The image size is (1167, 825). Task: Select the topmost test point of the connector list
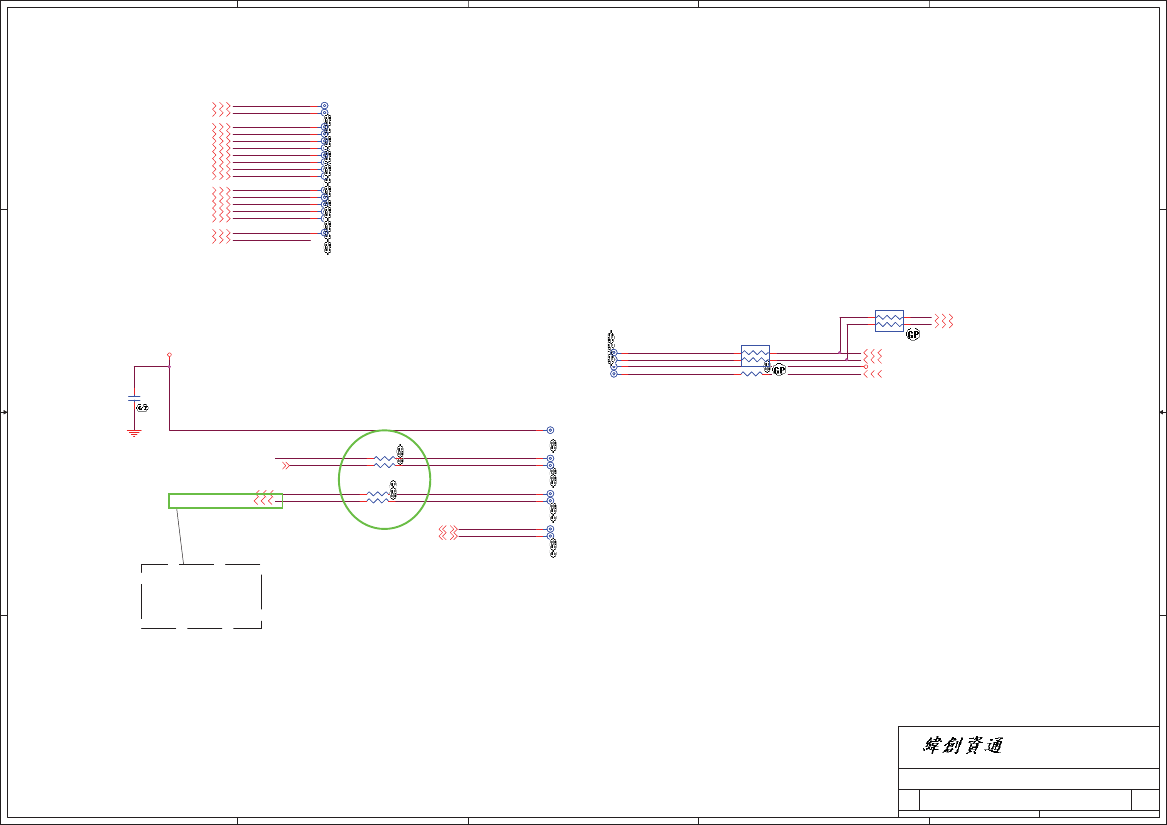click(324, 106)
